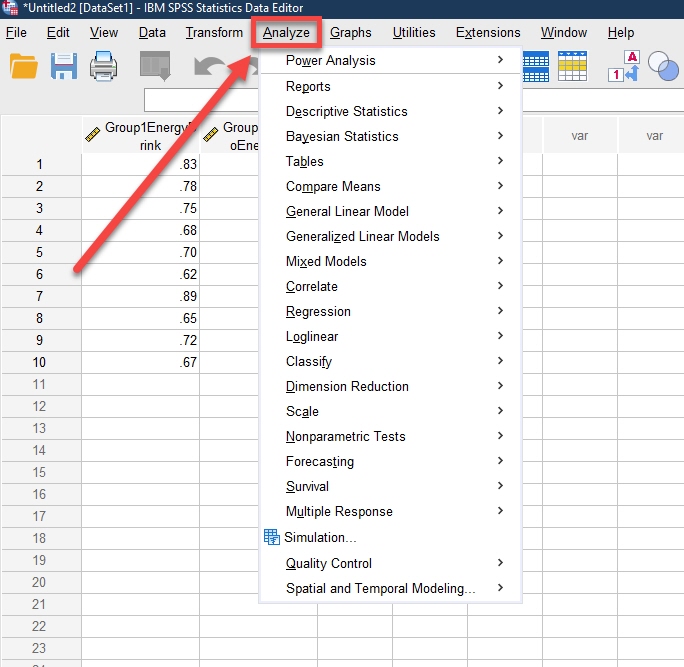Click the cell with value .78
The image size is (684, 667).
(x=140, y=186)
